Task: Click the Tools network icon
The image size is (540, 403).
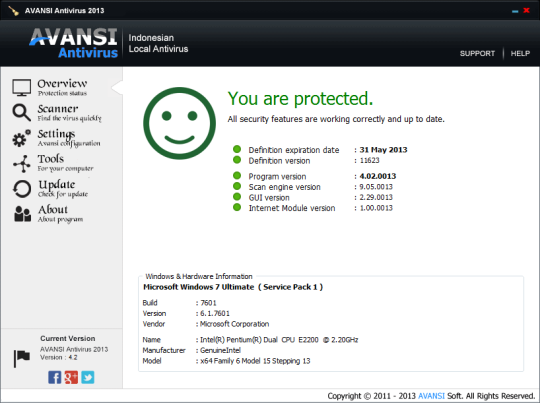Action: click(22, 163)
